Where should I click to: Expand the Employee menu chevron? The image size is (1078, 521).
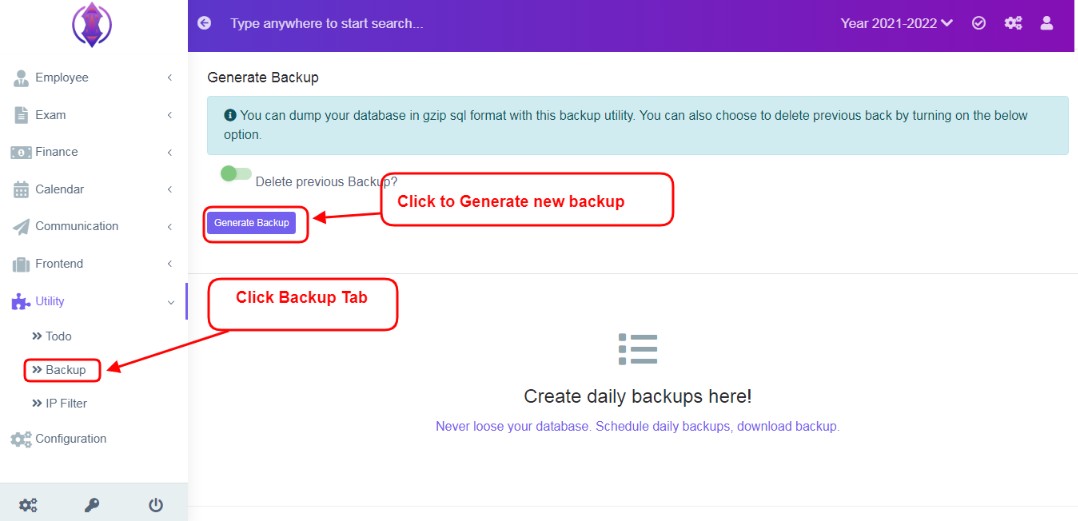(170, 78)
